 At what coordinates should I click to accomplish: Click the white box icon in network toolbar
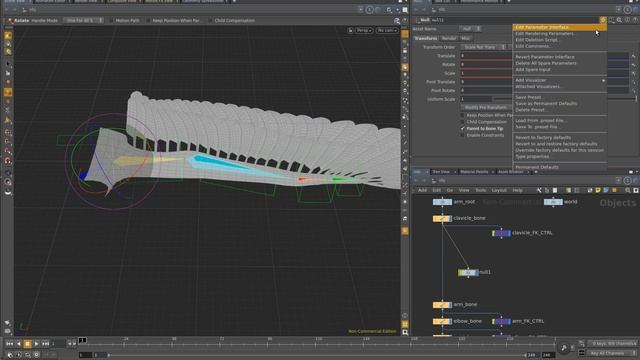click(555, 190)
